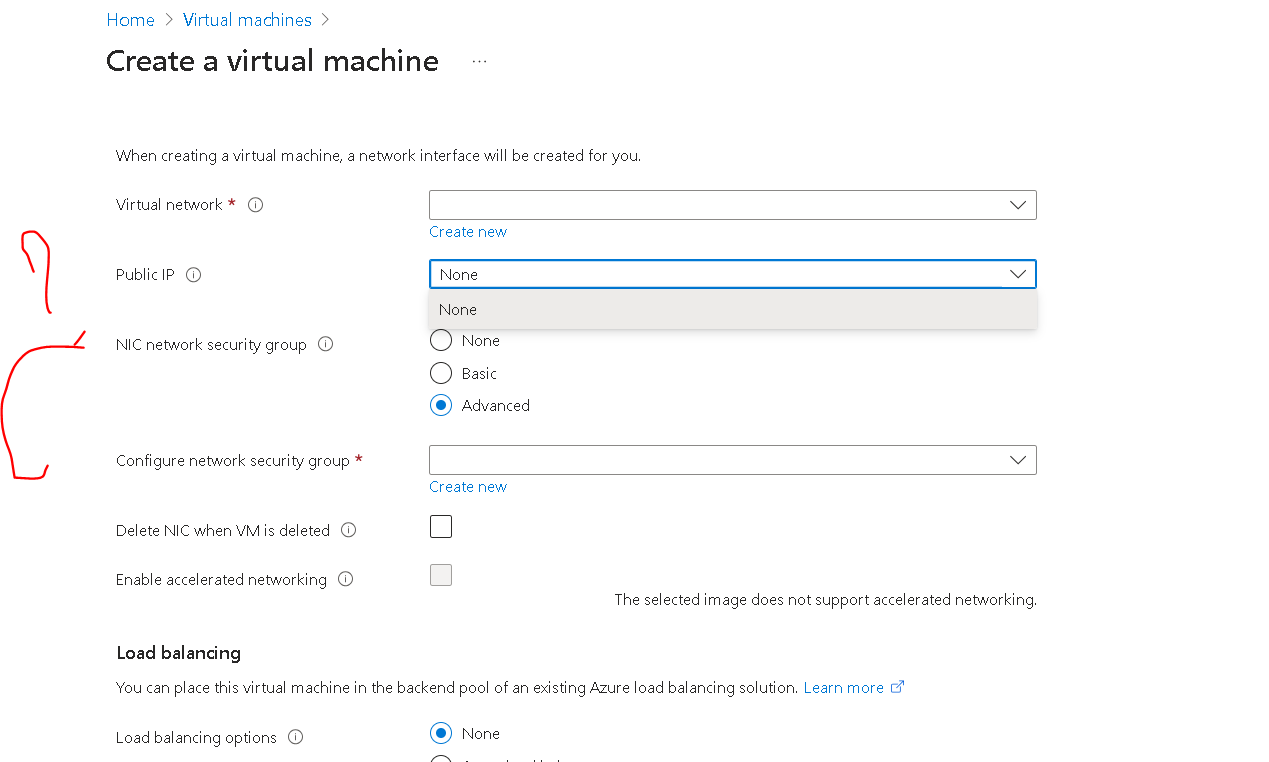This screenshot has width=1269, height=762.
Task: Click external link icon after Learn more
Action: (x=897, y=687)
